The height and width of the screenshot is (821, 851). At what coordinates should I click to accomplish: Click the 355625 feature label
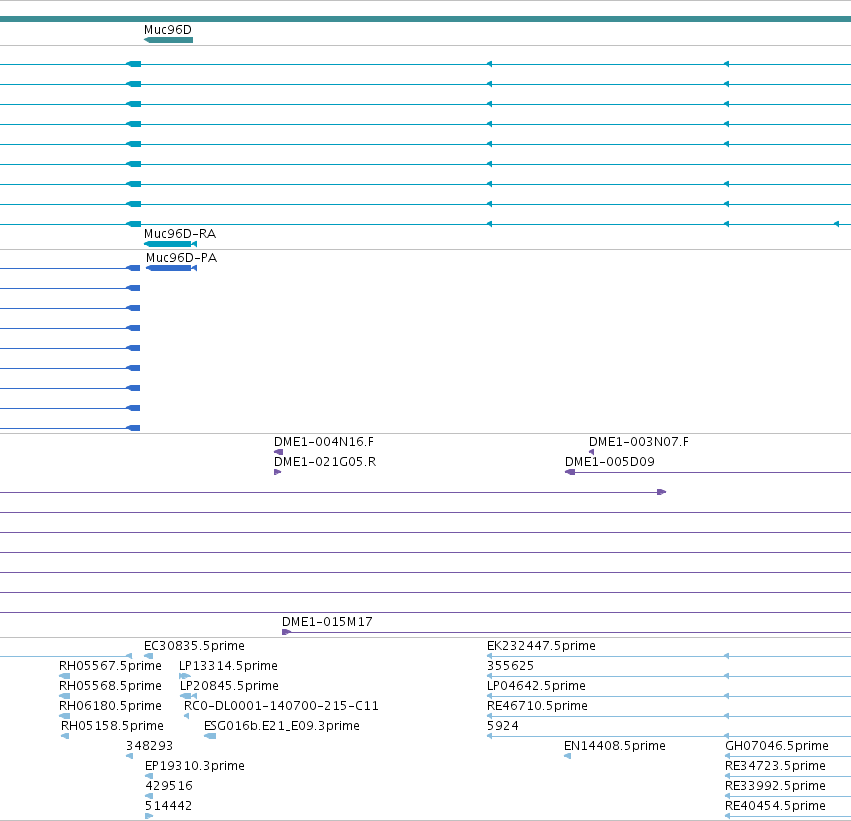pos(510,666)
